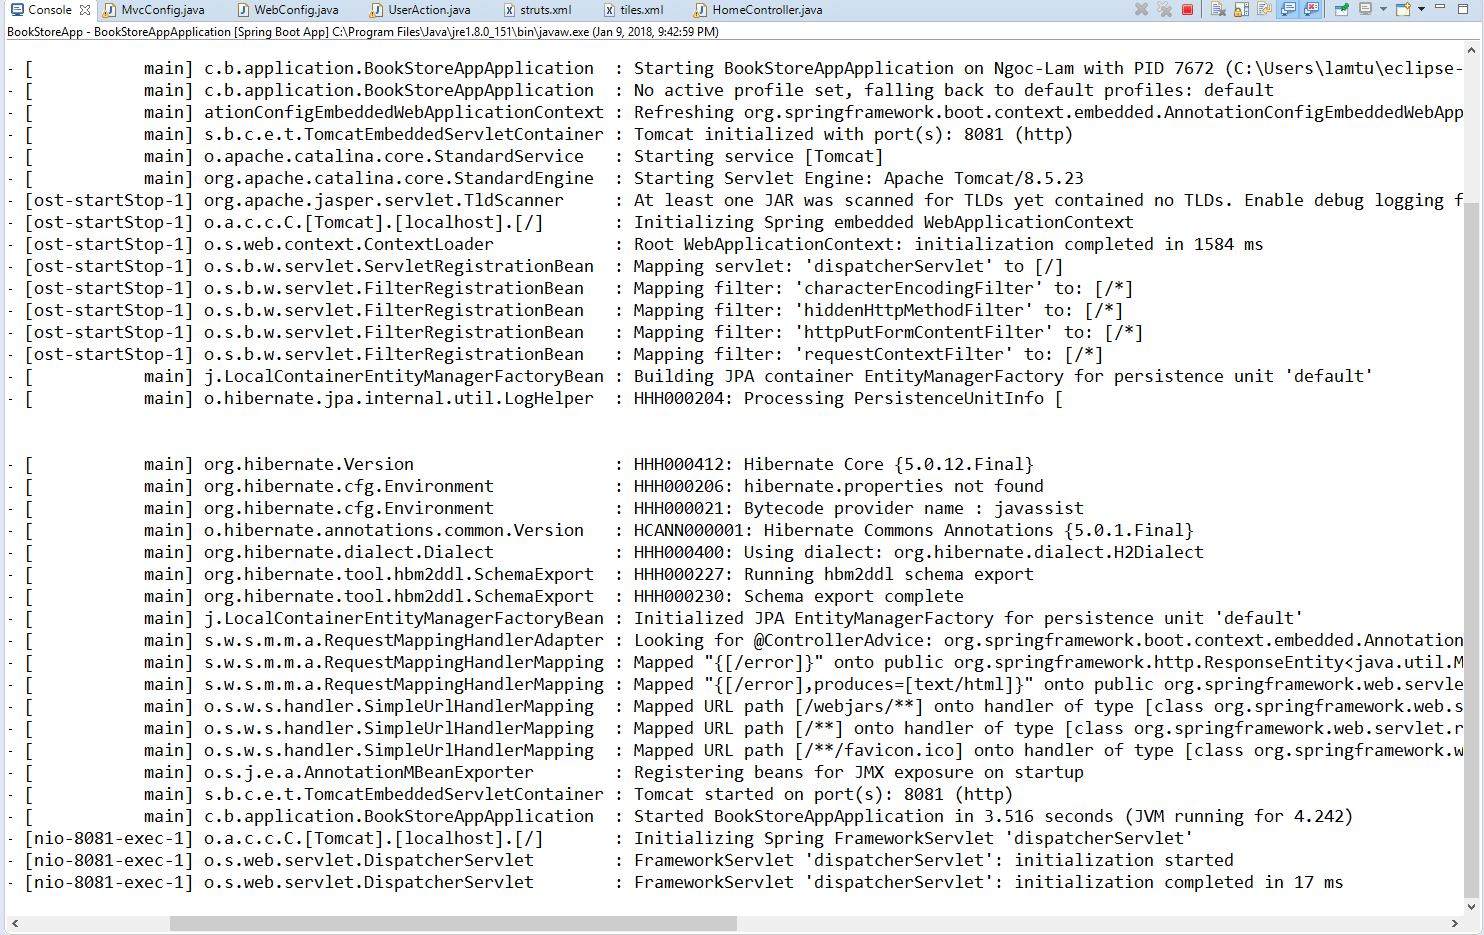Toggle show console when standard error changes
Screen dimensions: 1484x935
1311,10
